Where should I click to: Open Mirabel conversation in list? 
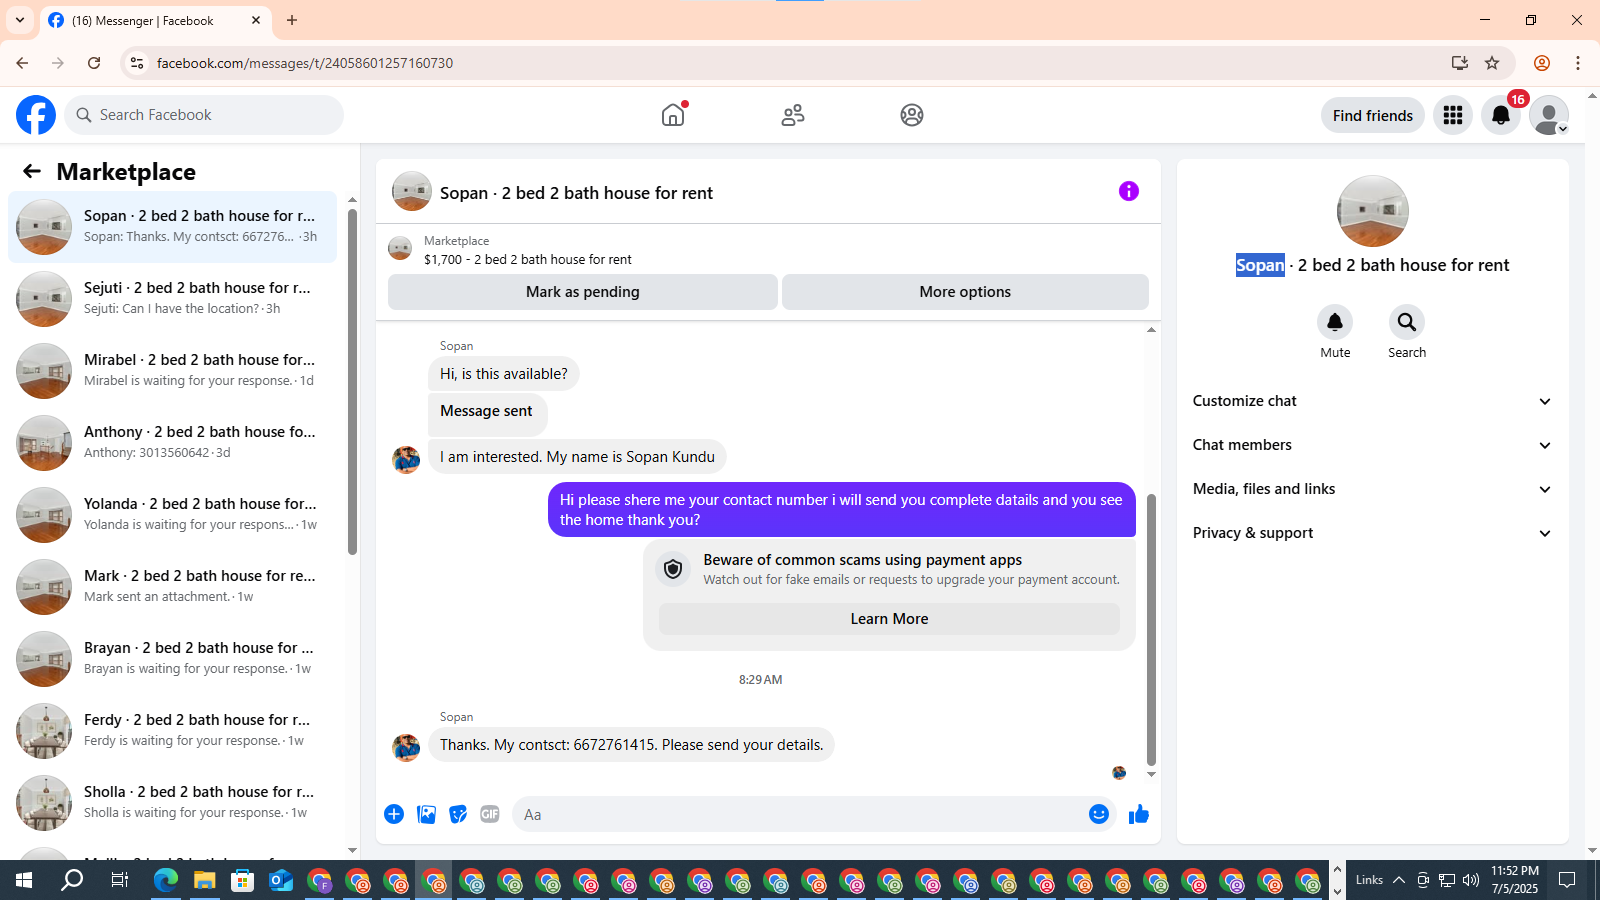(x=173, y=371)
